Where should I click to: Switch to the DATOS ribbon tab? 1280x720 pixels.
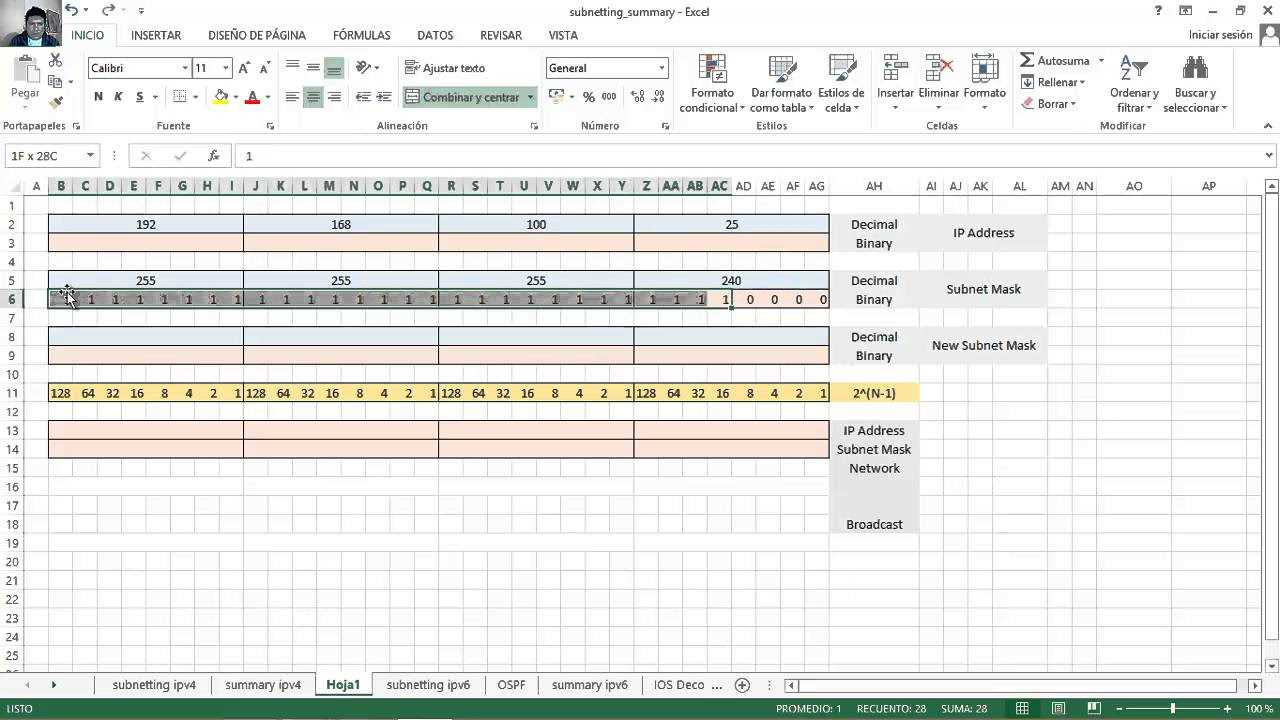(435, 35)
